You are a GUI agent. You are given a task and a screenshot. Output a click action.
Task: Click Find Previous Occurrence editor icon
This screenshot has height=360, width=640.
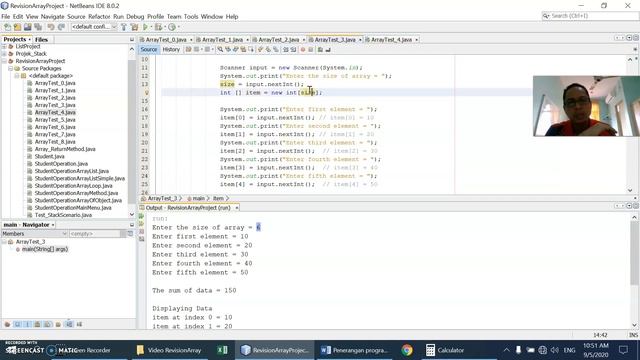[228, 49]
